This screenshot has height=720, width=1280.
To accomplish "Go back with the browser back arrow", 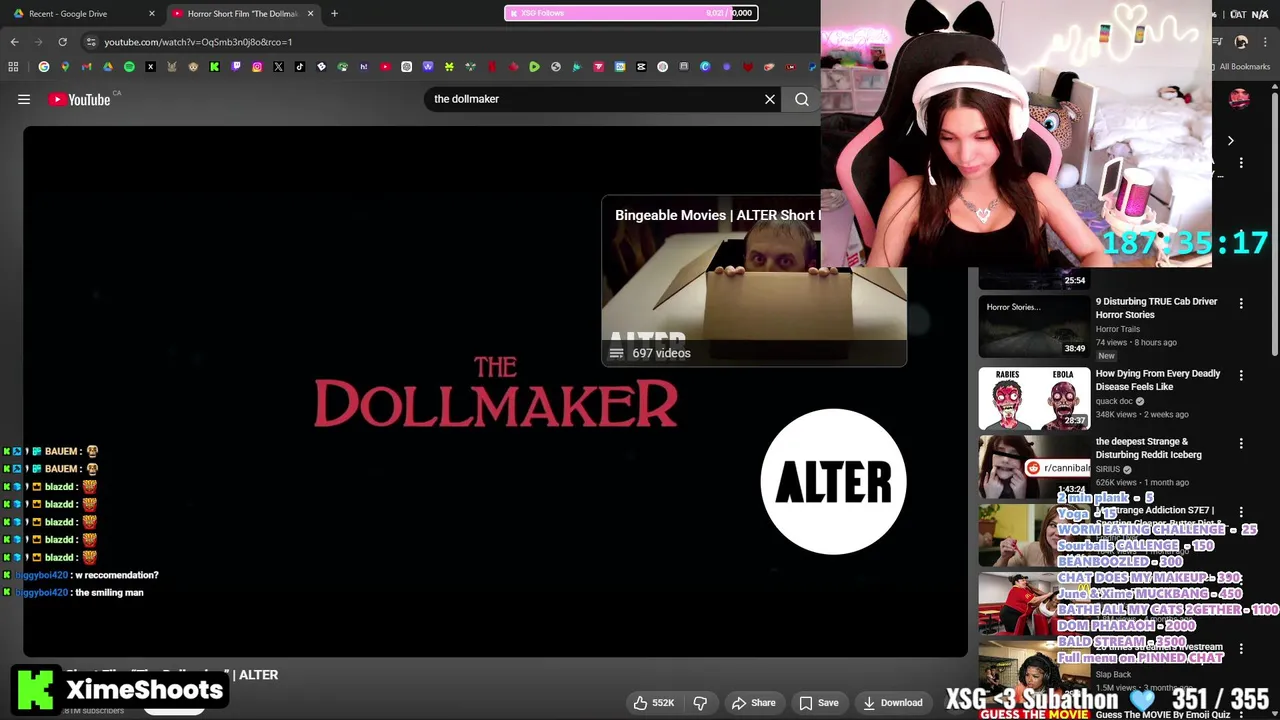I will click(x=14, y=42).
